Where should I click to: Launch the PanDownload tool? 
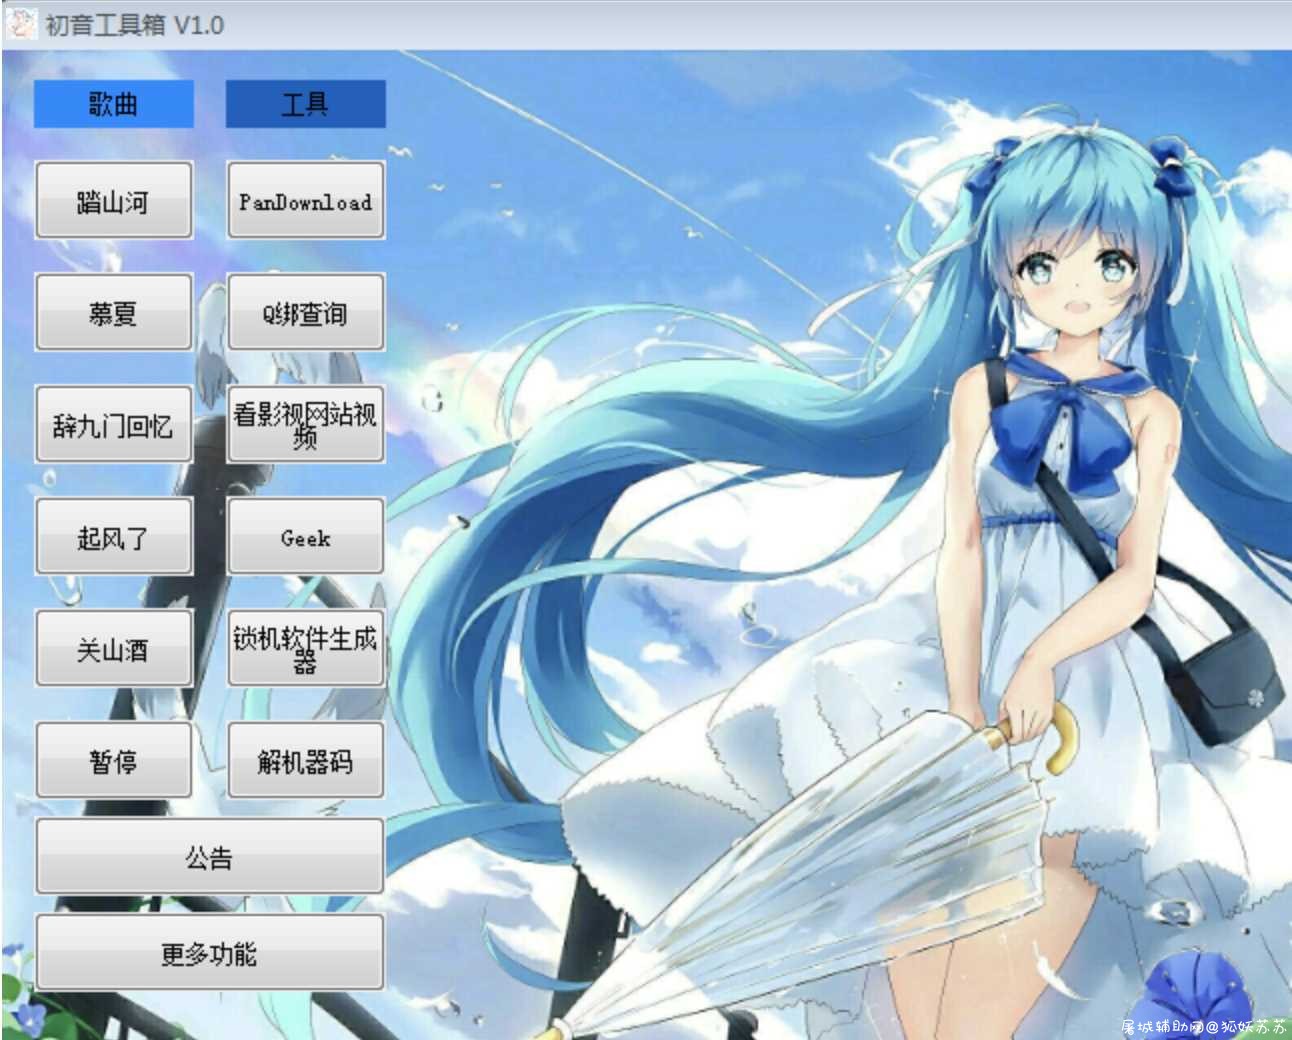pyautogui.click(x=306, y=201)
